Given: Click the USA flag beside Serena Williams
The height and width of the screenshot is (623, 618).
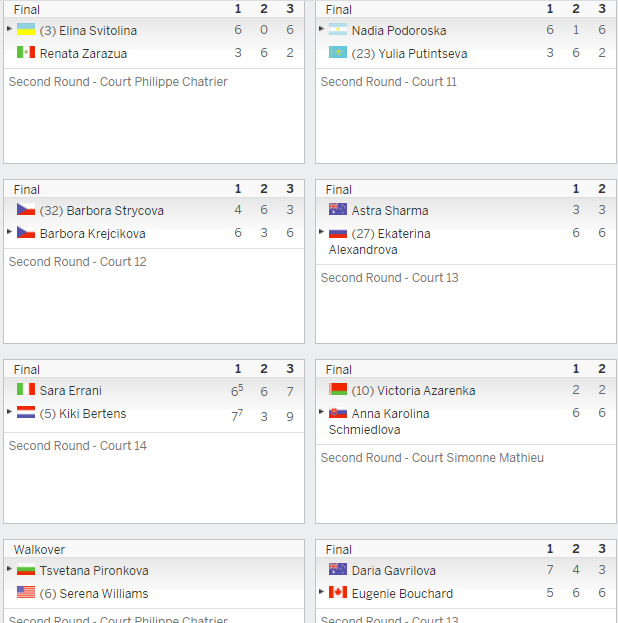Looking at the screenshot, I should point(26,592).
